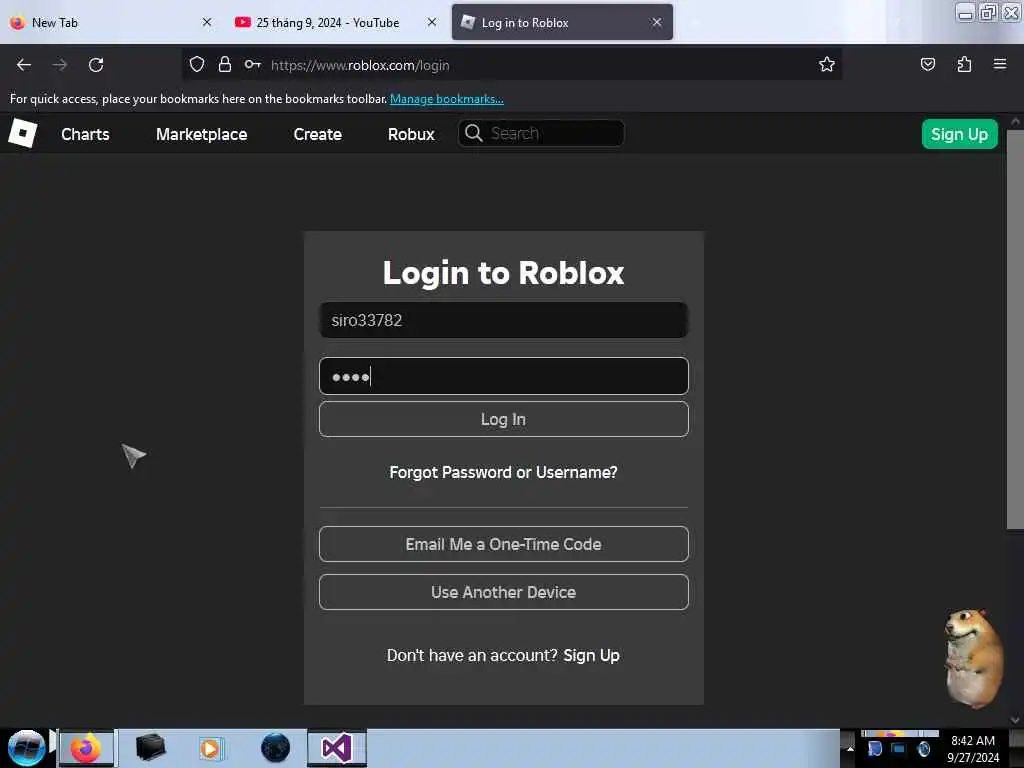Open the taskbar clock showing 8:42 AM

973,748
